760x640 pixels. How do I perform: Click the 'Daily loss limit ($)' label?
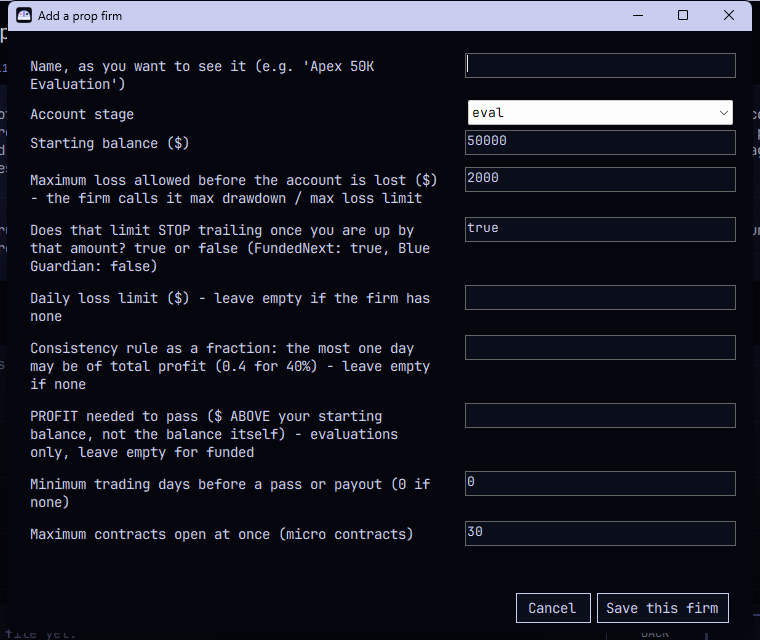230,307
